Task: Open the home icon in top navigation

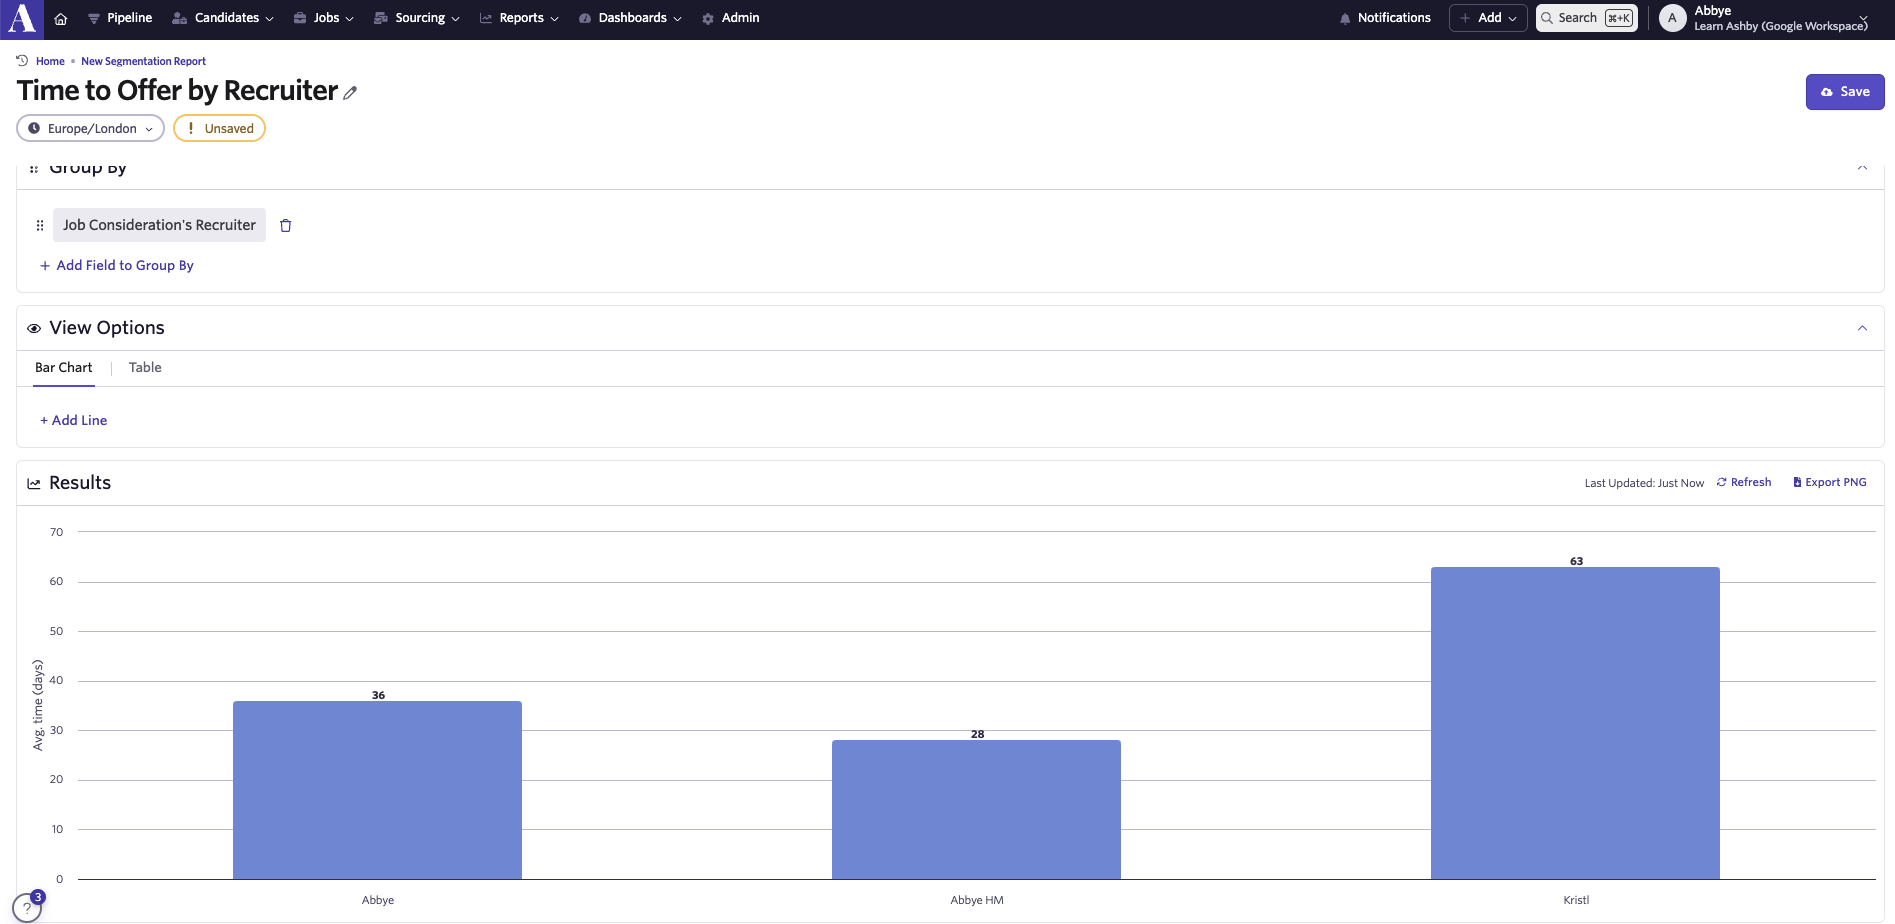Action: coord(61,19)
